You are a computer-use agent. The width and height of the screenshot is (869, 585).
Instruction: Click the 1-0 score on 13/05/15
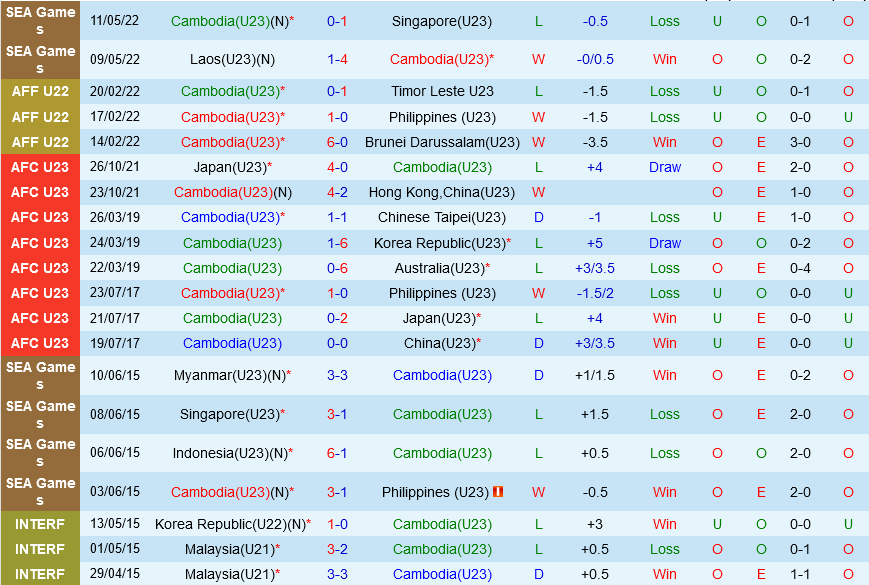(x=337, y=524)
